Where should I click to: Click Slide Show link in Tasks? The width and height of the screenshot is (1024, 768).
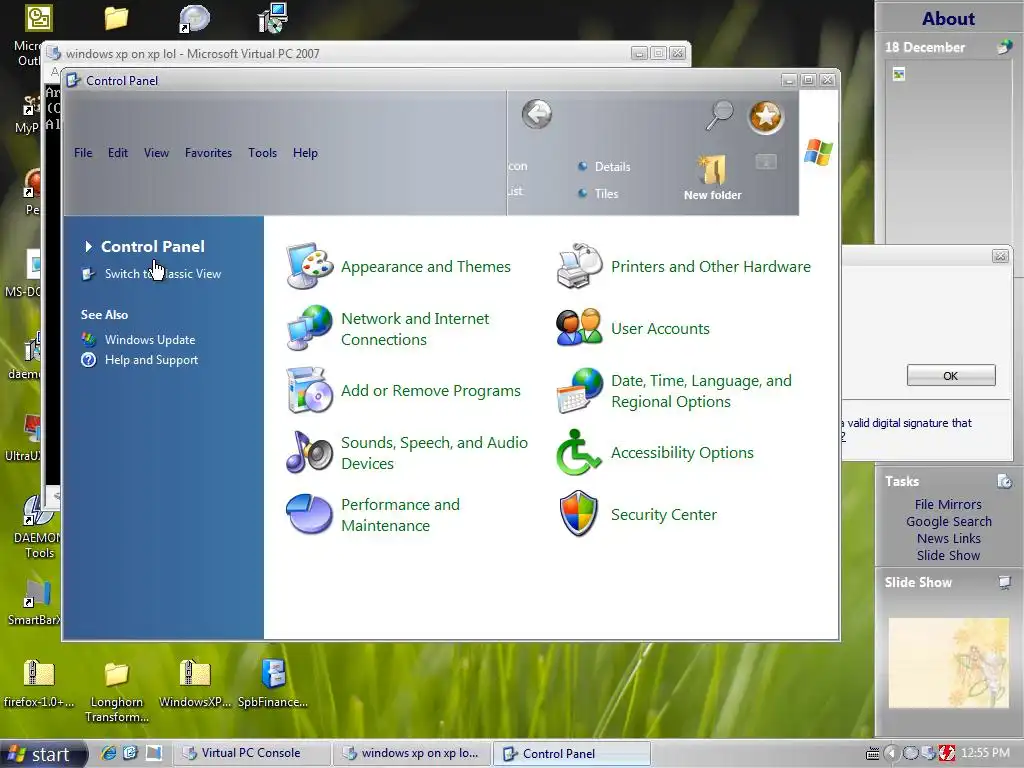(x=948, y=555)
